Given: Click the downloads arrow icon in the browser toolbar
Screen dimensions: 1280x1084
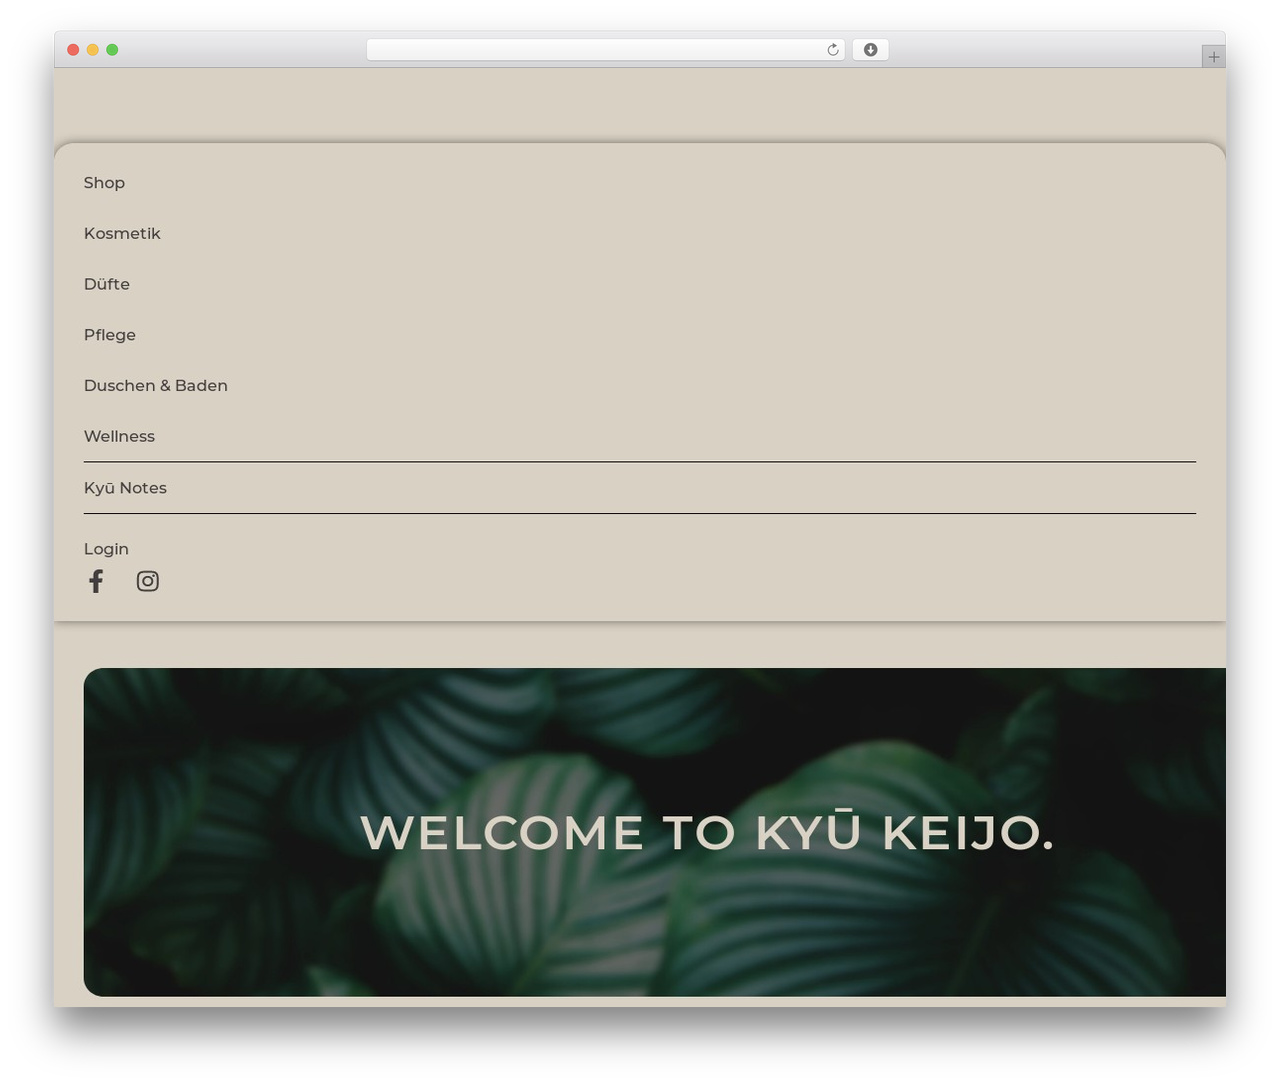Looking at the screenshot, I should 870,50.
